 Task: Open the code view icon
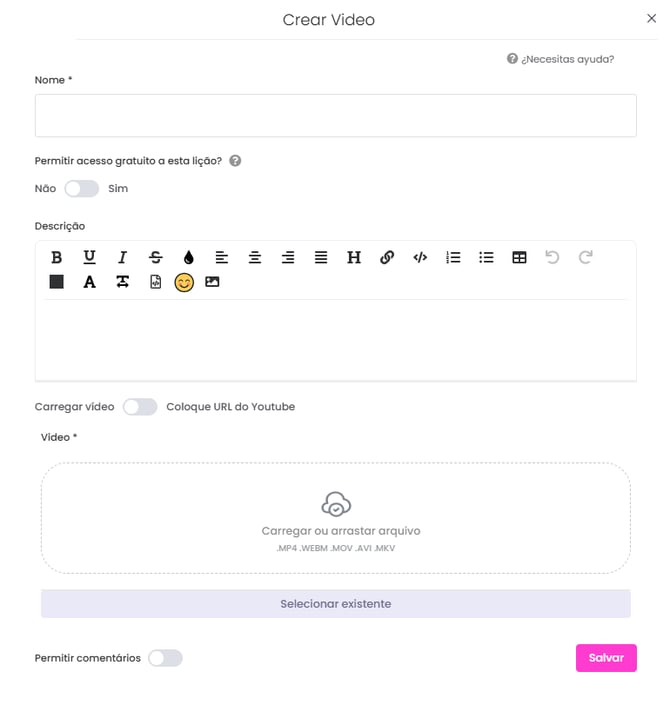[x=420, y=257]
